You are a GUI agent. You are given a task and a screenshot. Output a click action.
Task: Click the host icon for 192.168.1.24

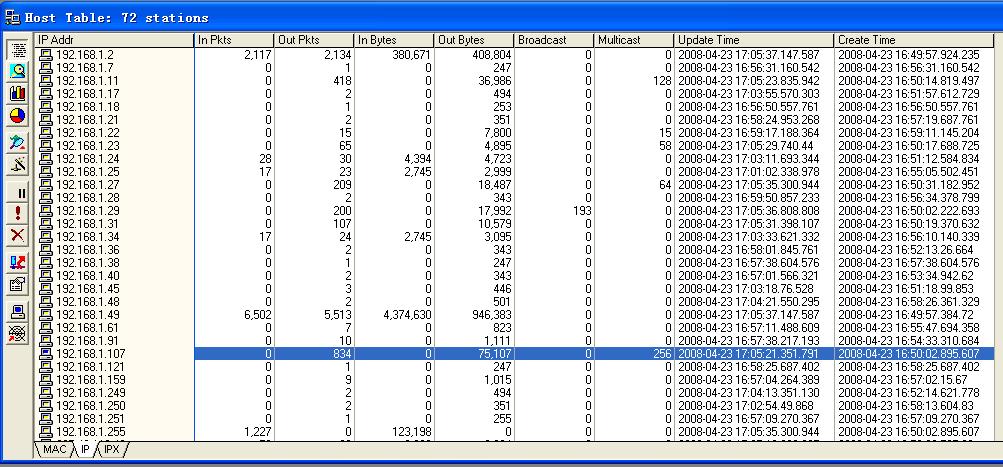45,159
